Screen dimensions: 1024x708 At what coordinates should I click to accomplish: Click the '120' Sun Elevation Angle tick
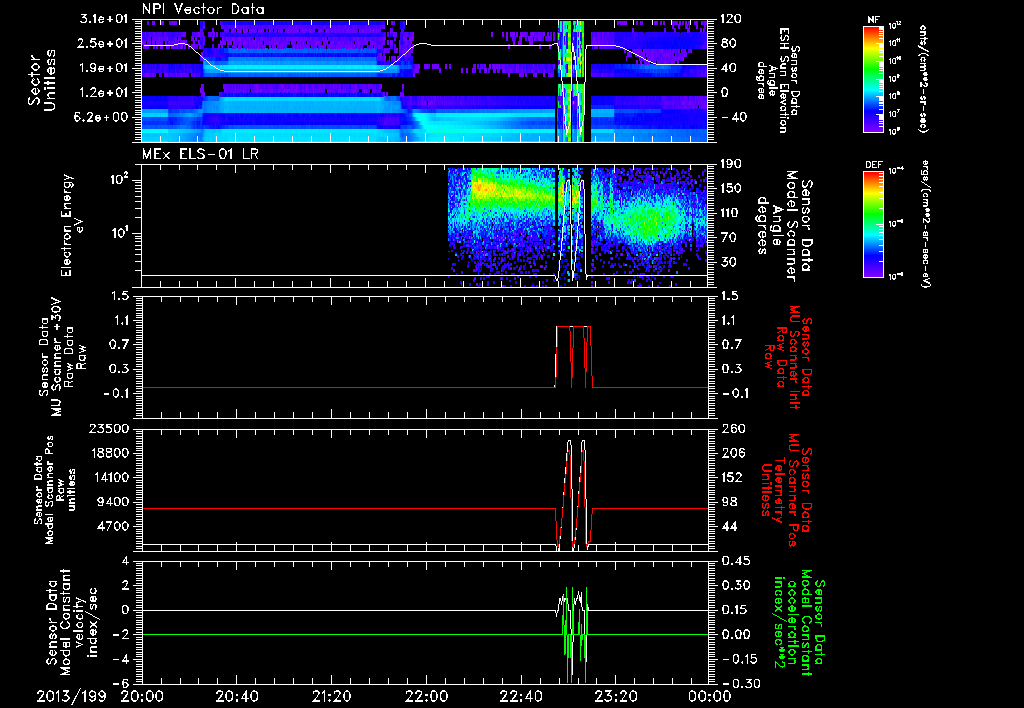tap(731, 19)
